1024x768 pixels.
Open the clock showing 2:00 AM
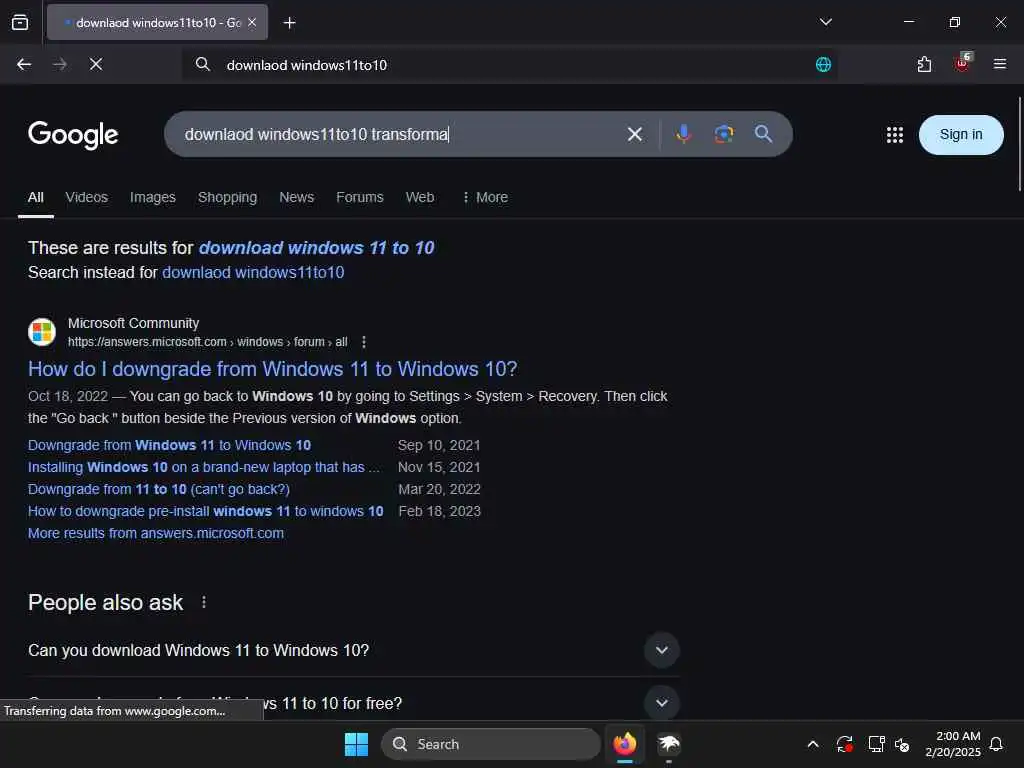(953, 744)
